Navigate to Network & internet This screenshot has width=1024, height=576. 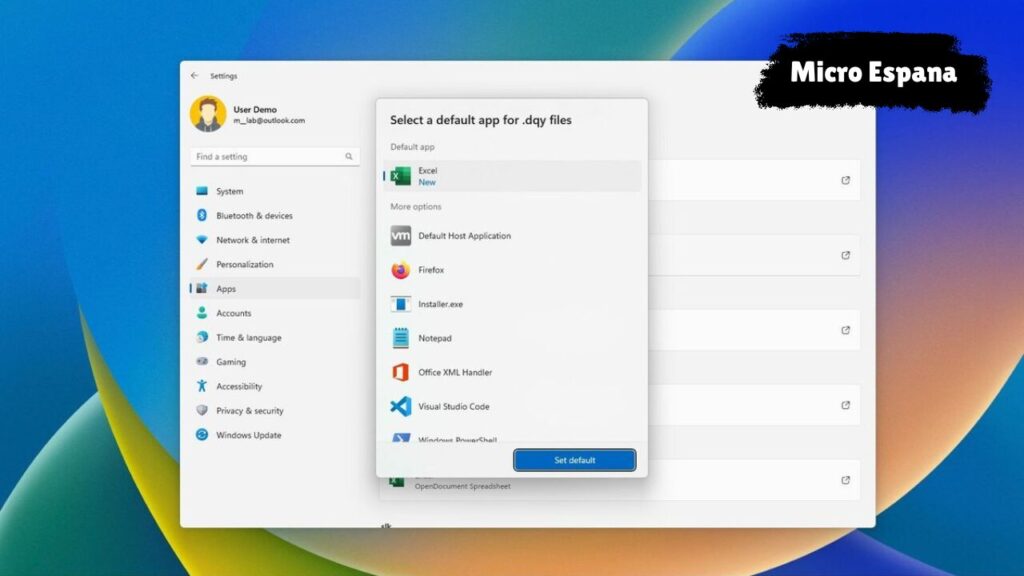(x=252, y=240)
